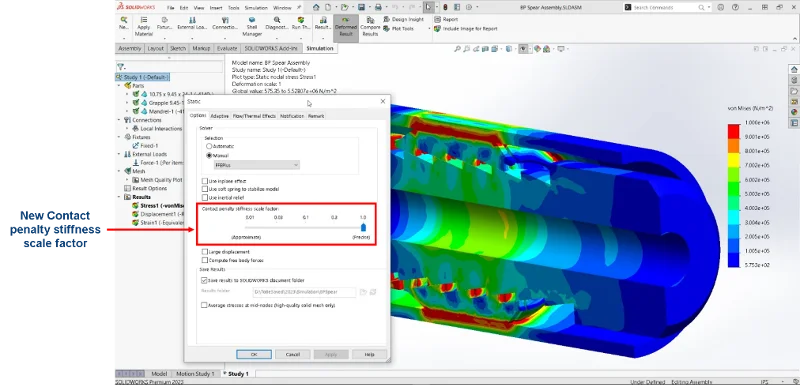The image size is (800, 385).
Task: Click the Rebuild traffic light icon
Action: tap(445, 7)
